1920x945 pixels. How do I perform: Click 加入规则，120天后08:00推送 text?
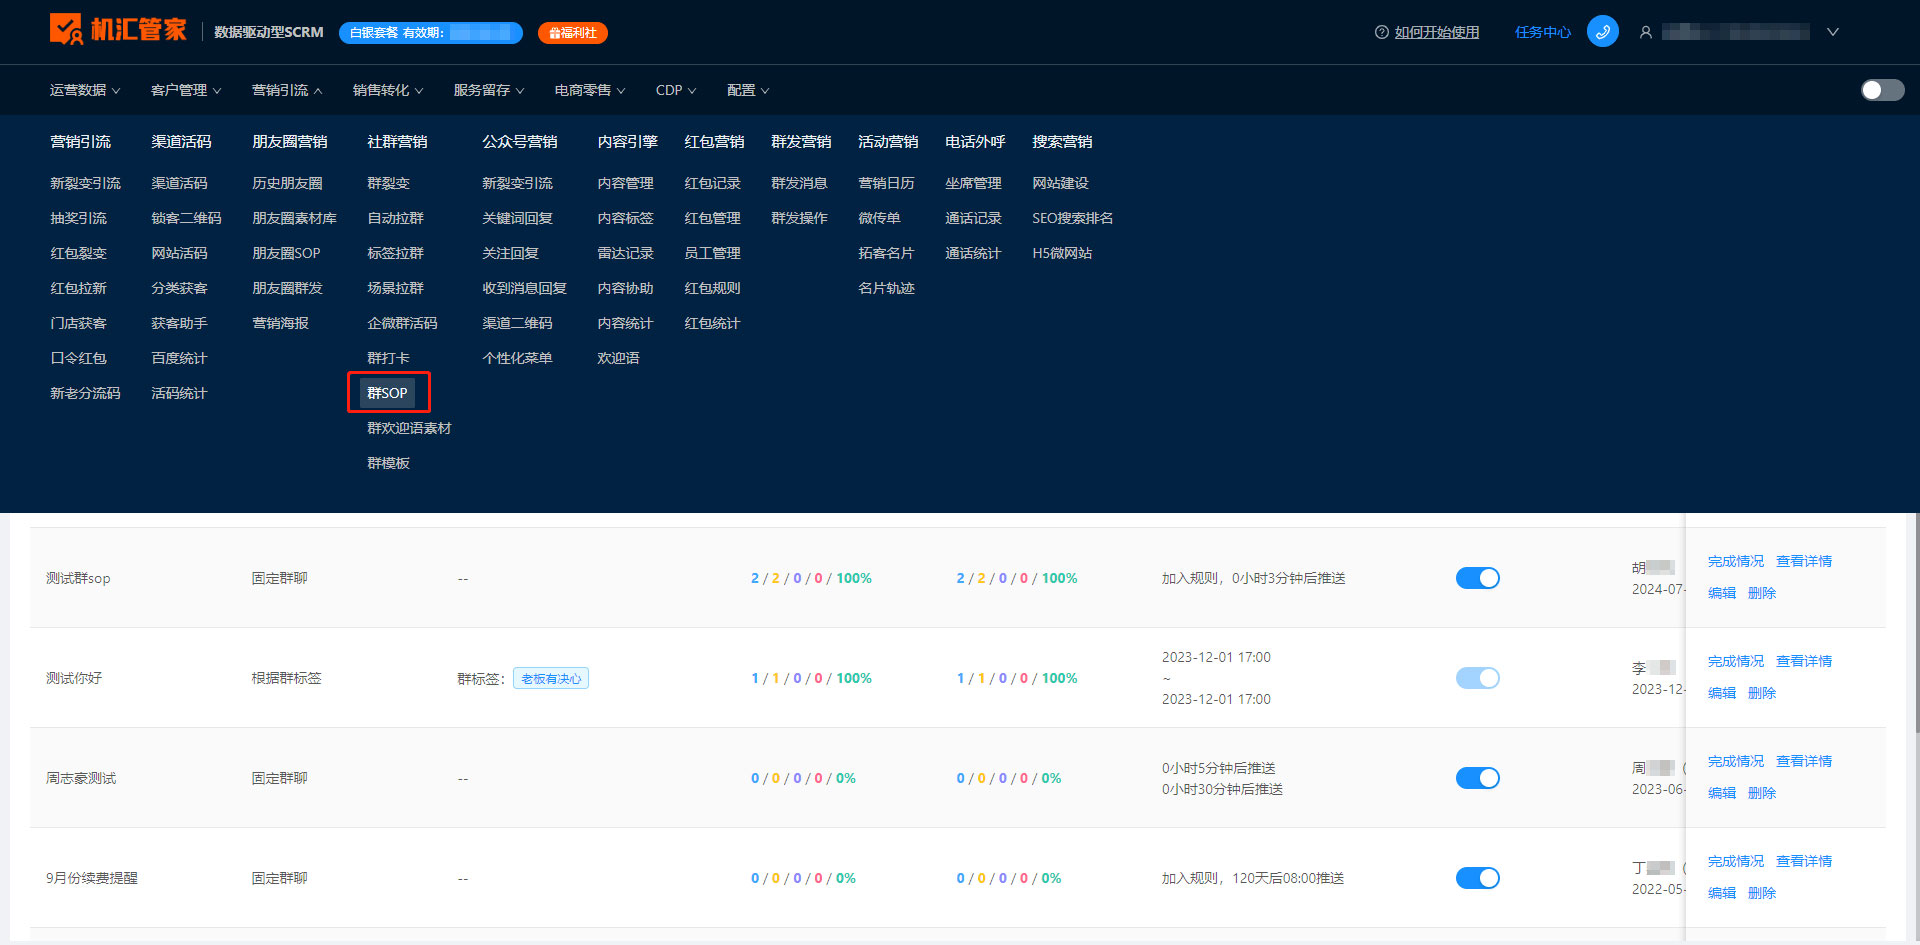1253,878
